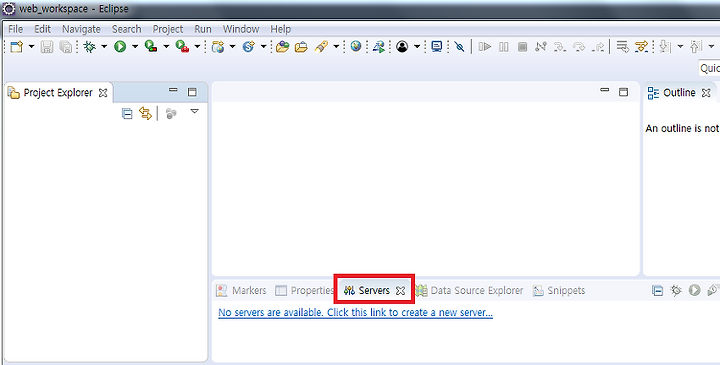Click the Open Type folder icon
This screenshot has width=720, height=365.
click(x=282, y=46)
